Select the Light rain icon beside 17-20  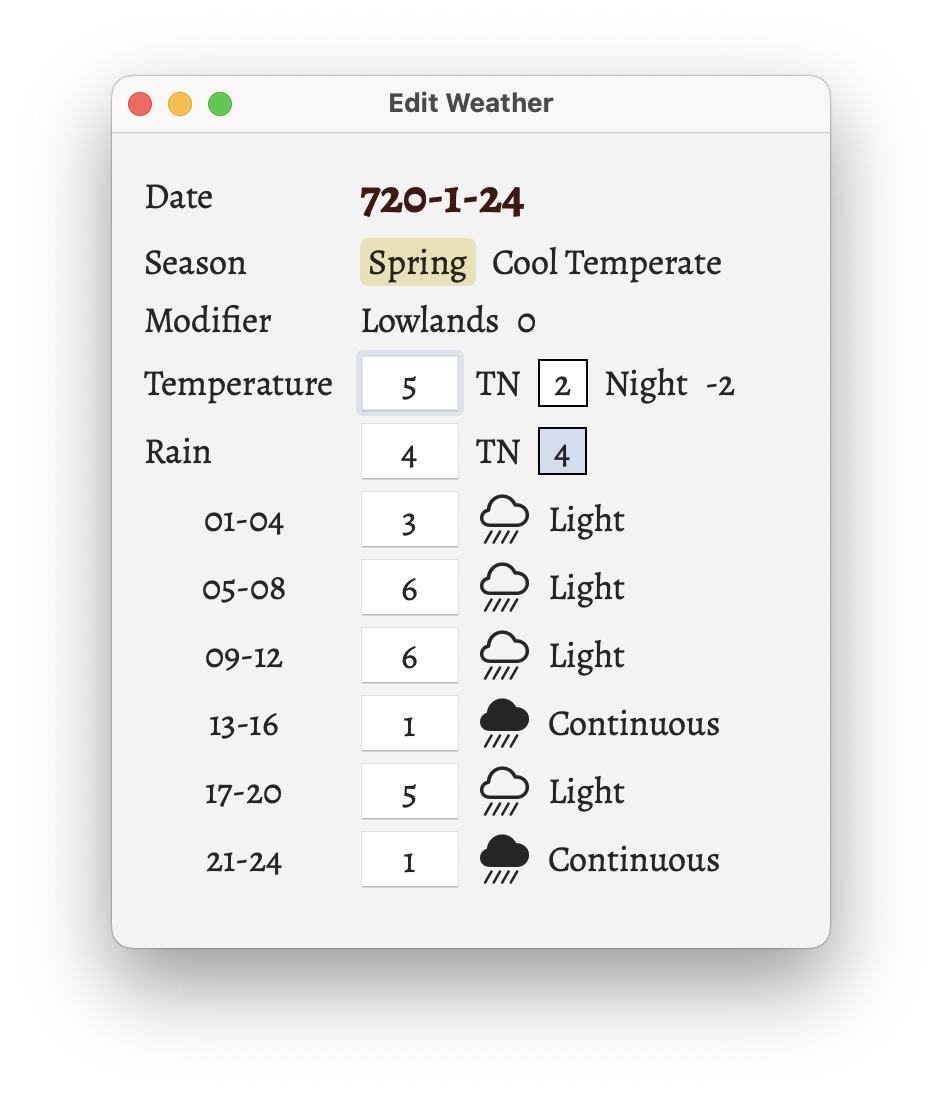tap(503, 791)
